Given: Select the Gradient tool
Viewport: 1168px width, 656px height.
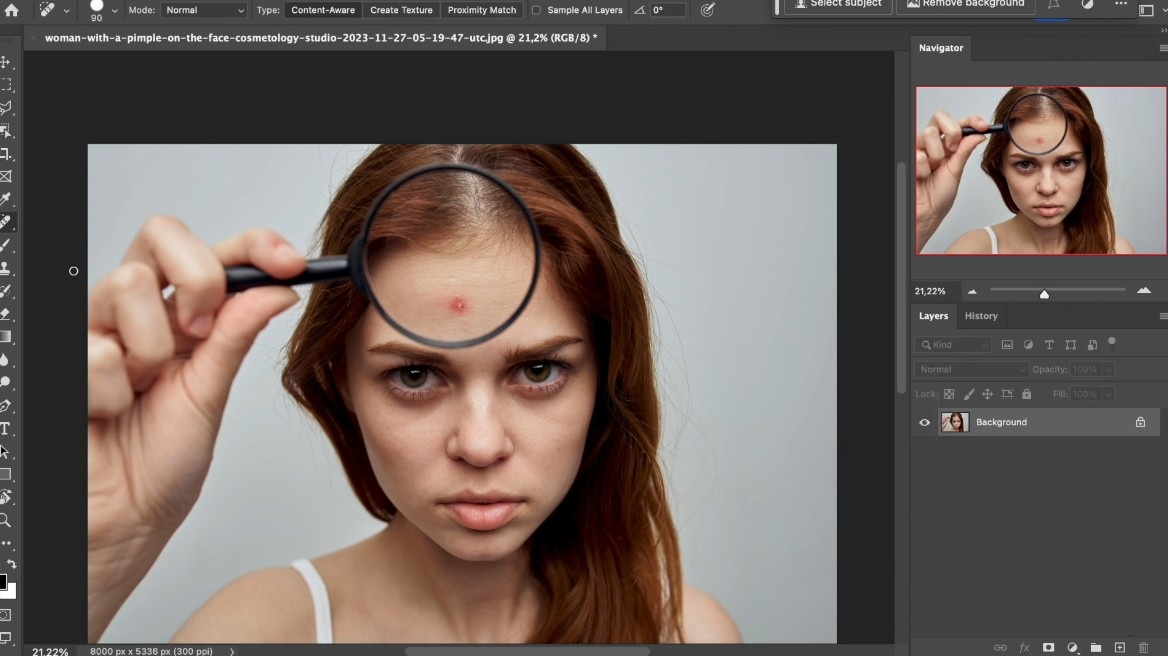Looking at the screenshot, I should coord(6,337).
